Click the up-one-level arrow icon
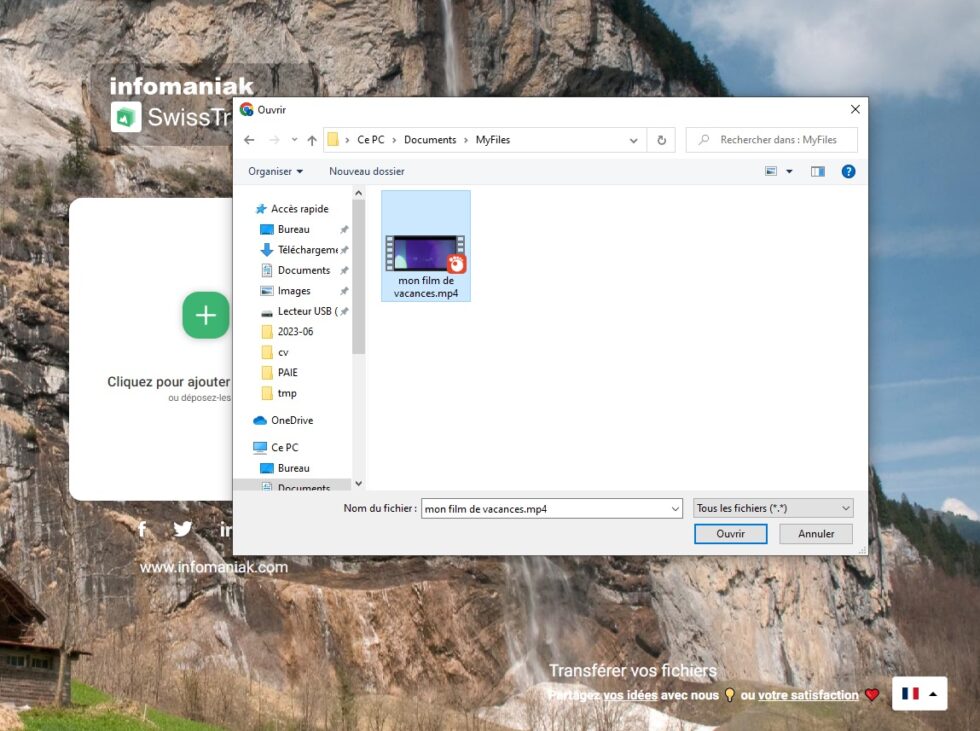This screenshot has height=731, width=980. click(x=312, y=140)
